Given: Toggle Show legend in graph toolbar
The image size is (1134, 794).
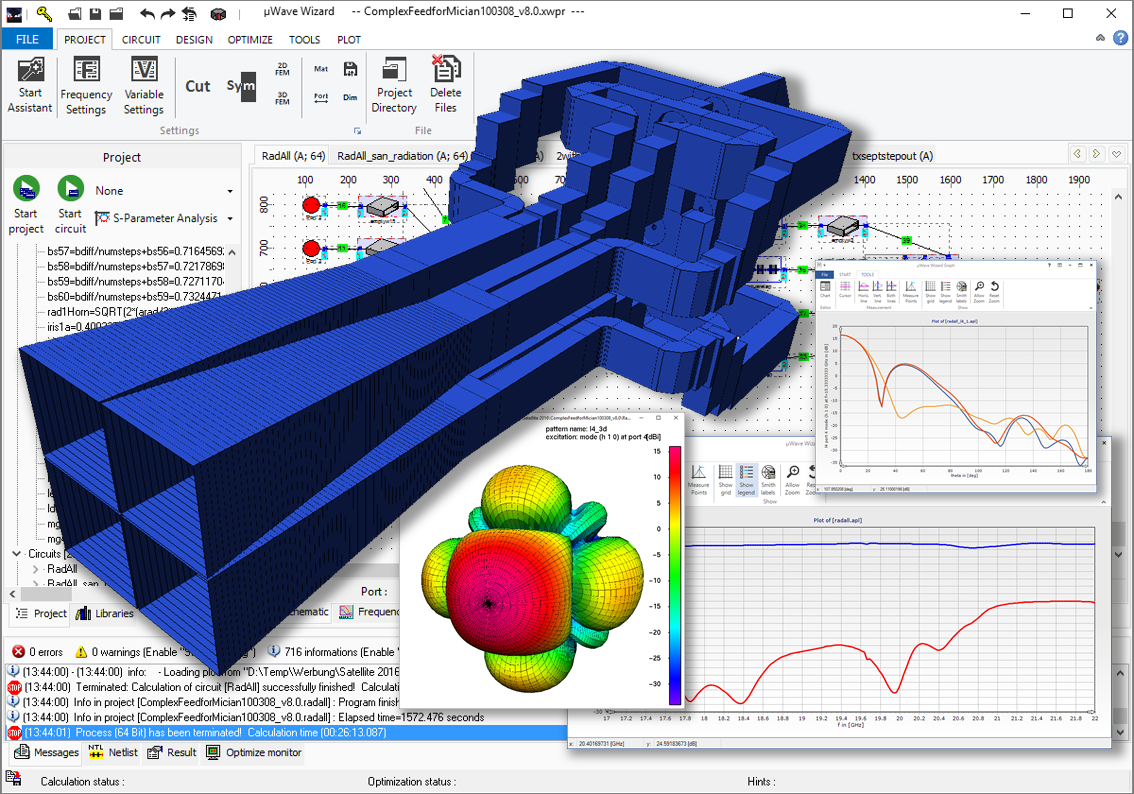Looking at the screenshot, I should (746, 481).
